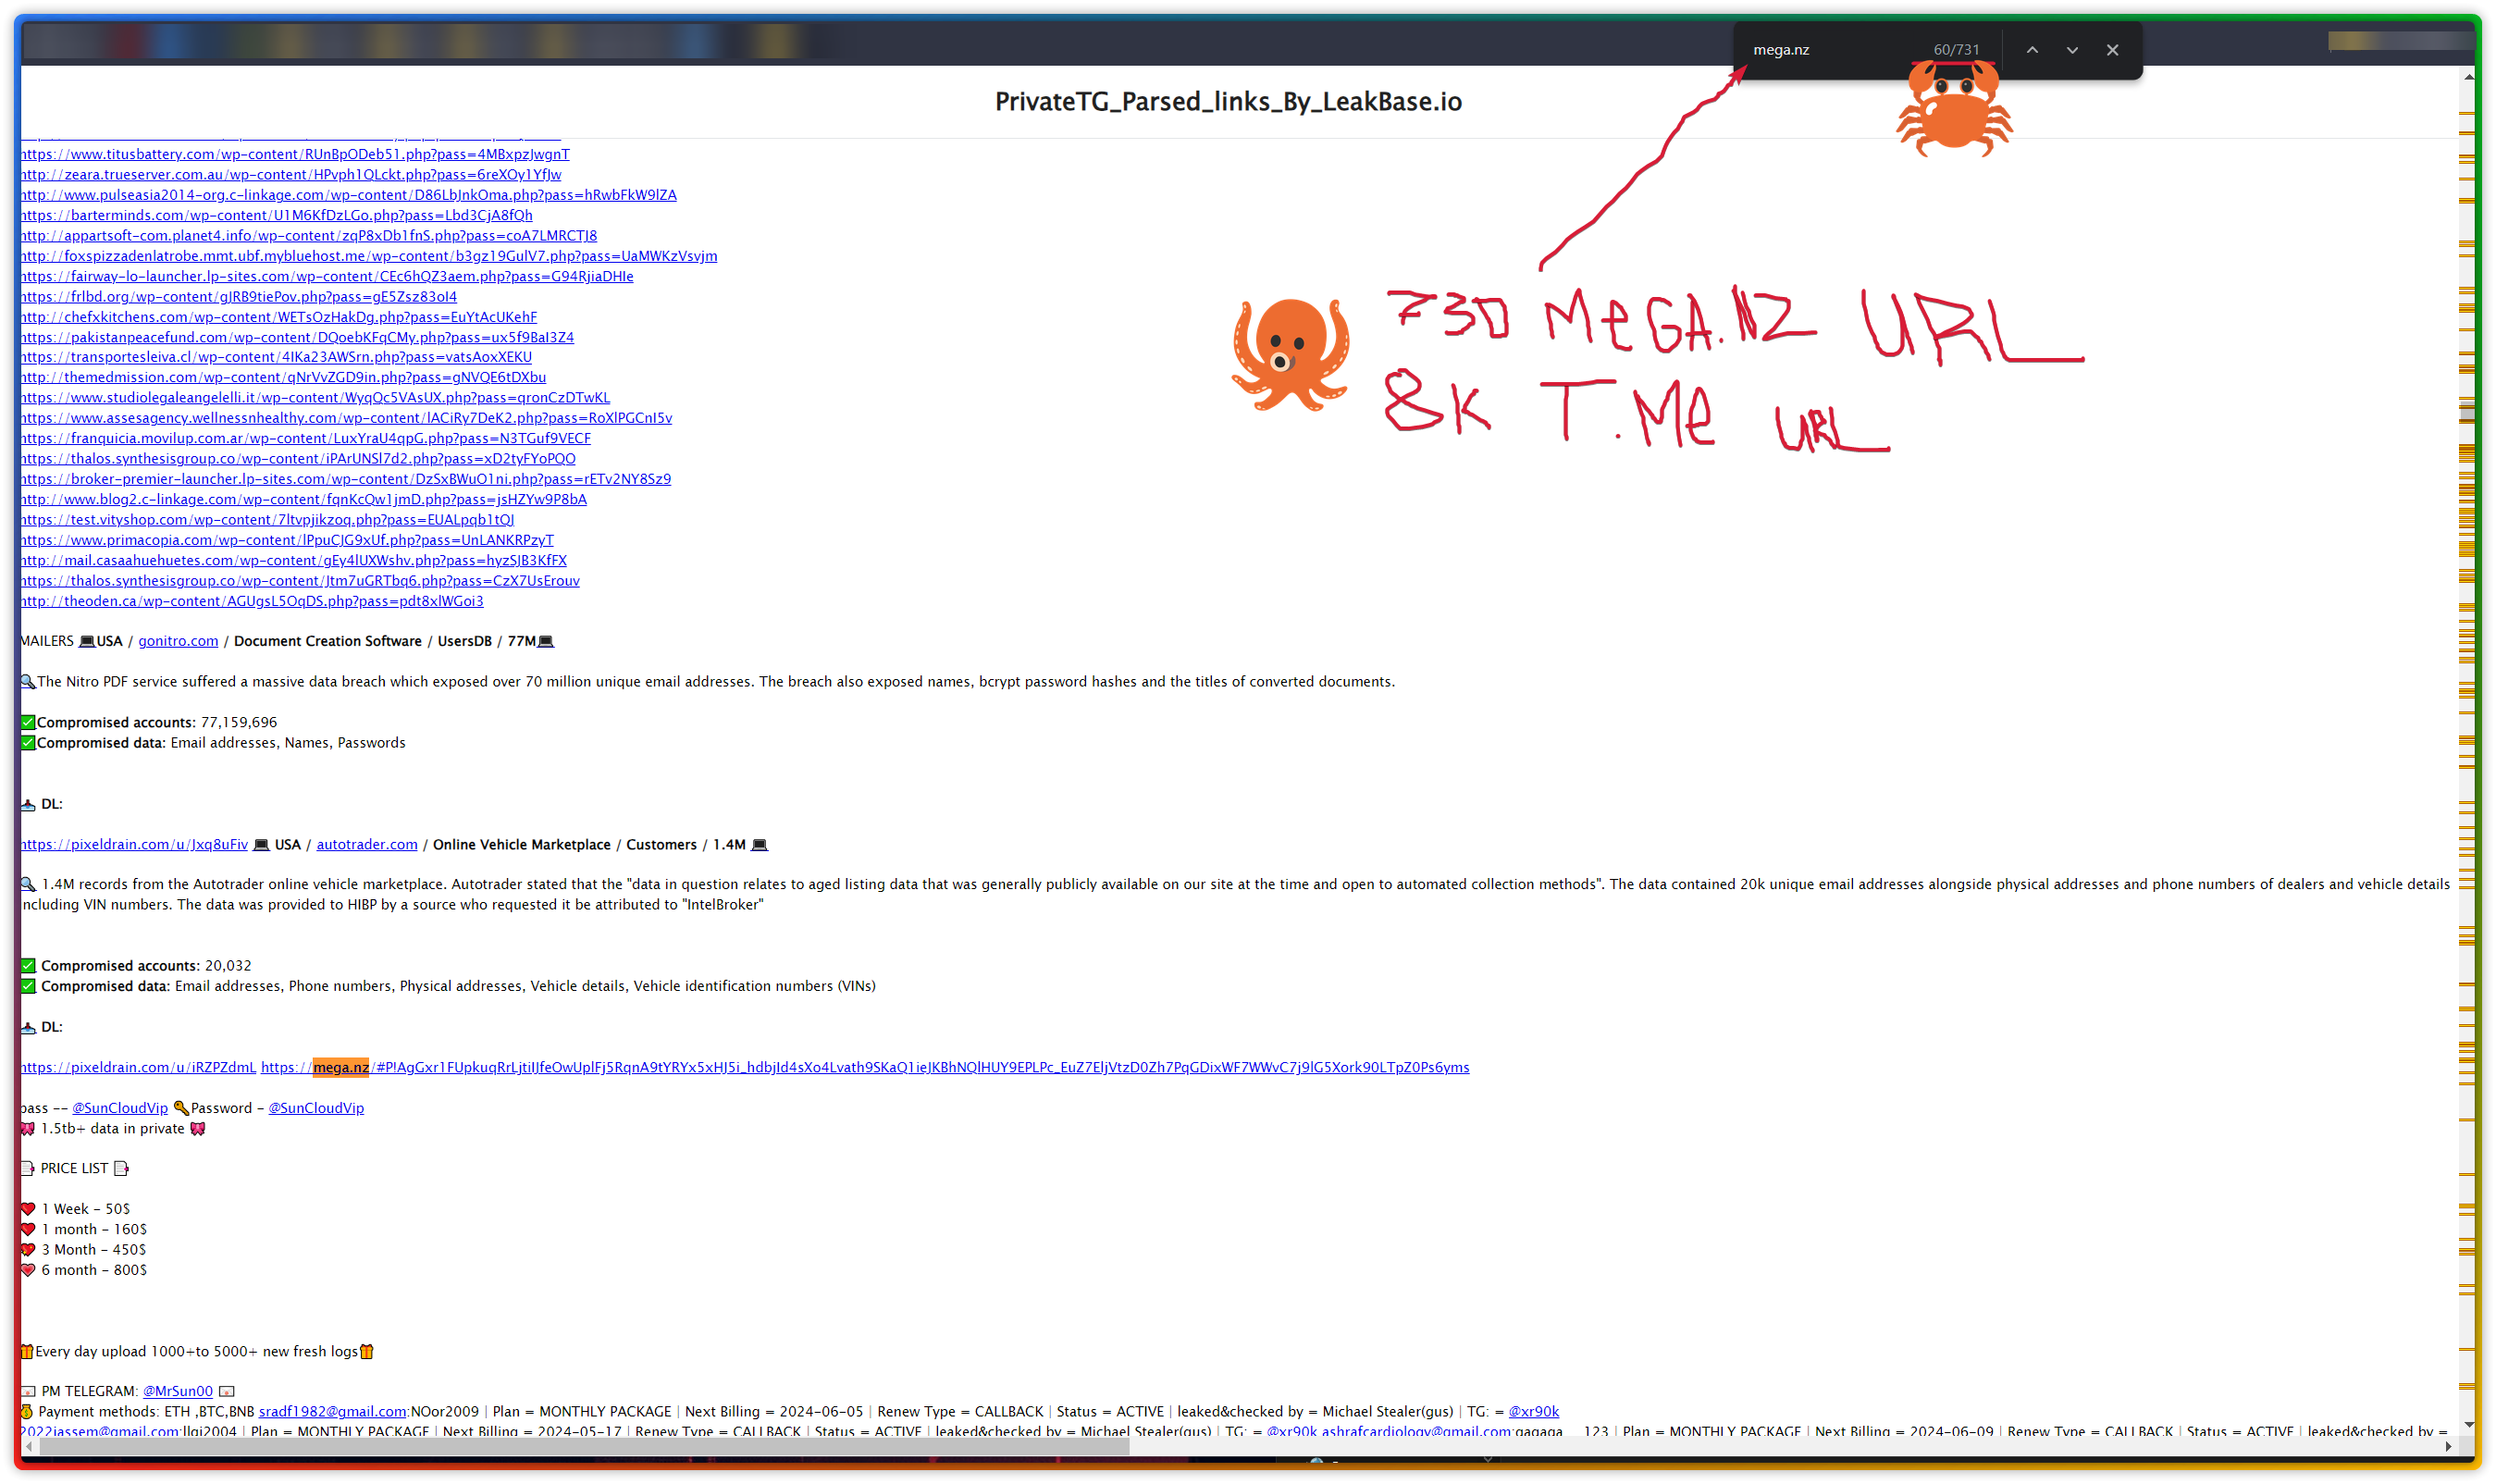Click the 'Compromised accounts: 20,032' text

pos(146,966)
